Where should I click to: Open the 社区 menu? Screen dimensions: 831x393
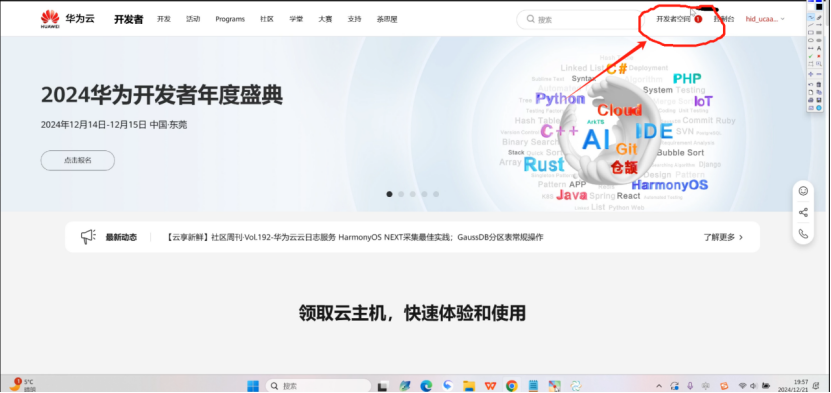click(x=267, y=19)
